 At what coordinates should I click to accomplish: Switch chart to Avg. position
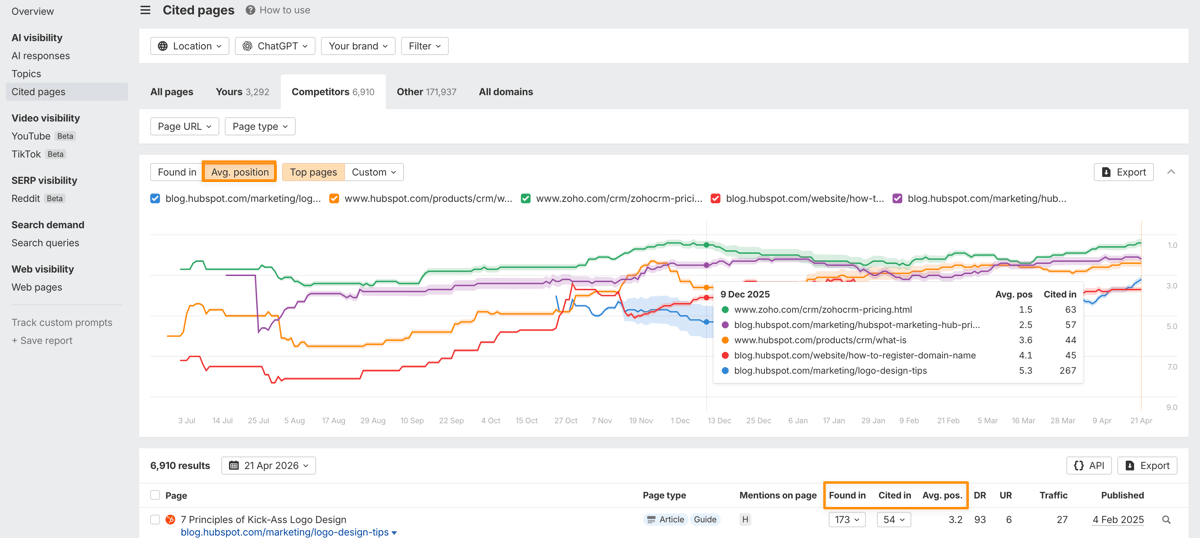pyautogui.click(x=240, y=172)
